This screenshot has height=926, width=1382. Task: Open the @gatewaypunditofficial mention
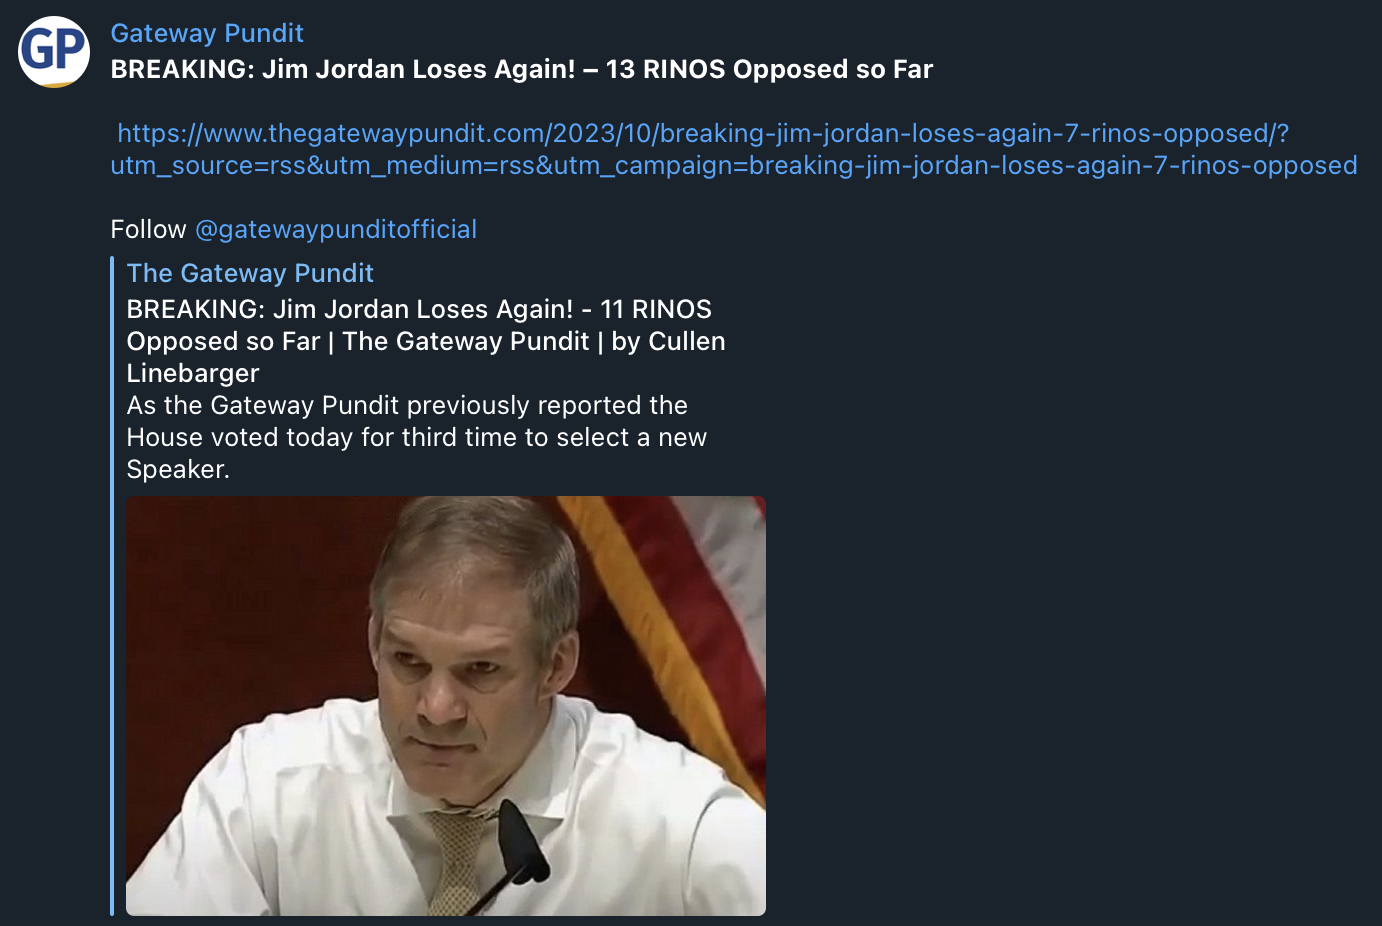pos(336,229)
